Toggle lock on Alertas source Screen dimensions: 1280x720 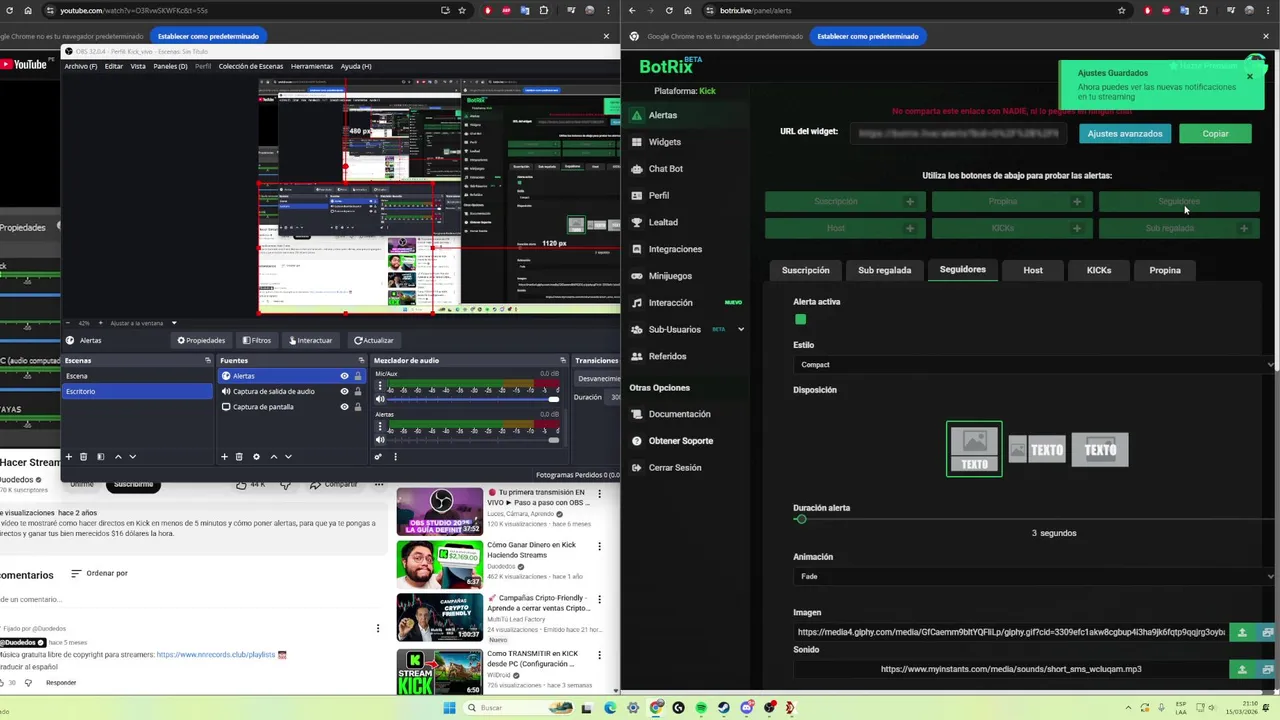pyautogui.click(x=358, y=376)
